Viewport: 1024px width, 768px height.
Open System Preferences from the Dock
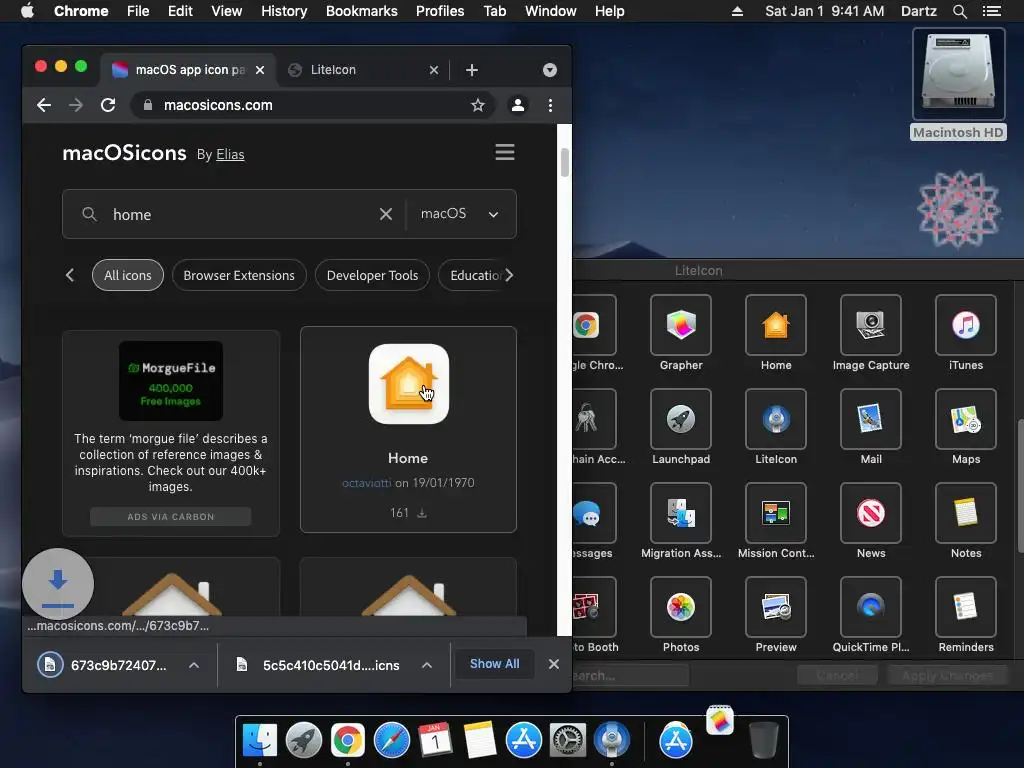tap(568, 741)
